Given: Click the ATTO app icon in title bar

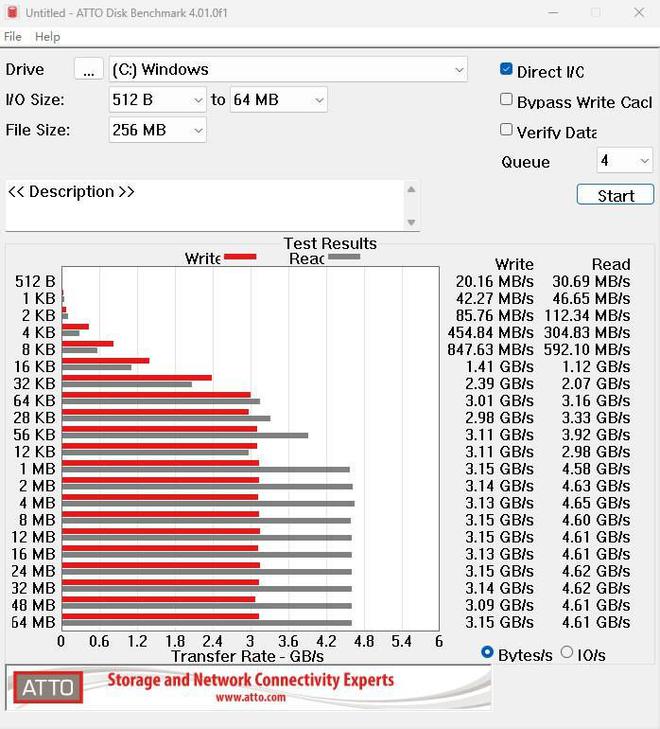Looking at the screenshot, I should [12, 13].
